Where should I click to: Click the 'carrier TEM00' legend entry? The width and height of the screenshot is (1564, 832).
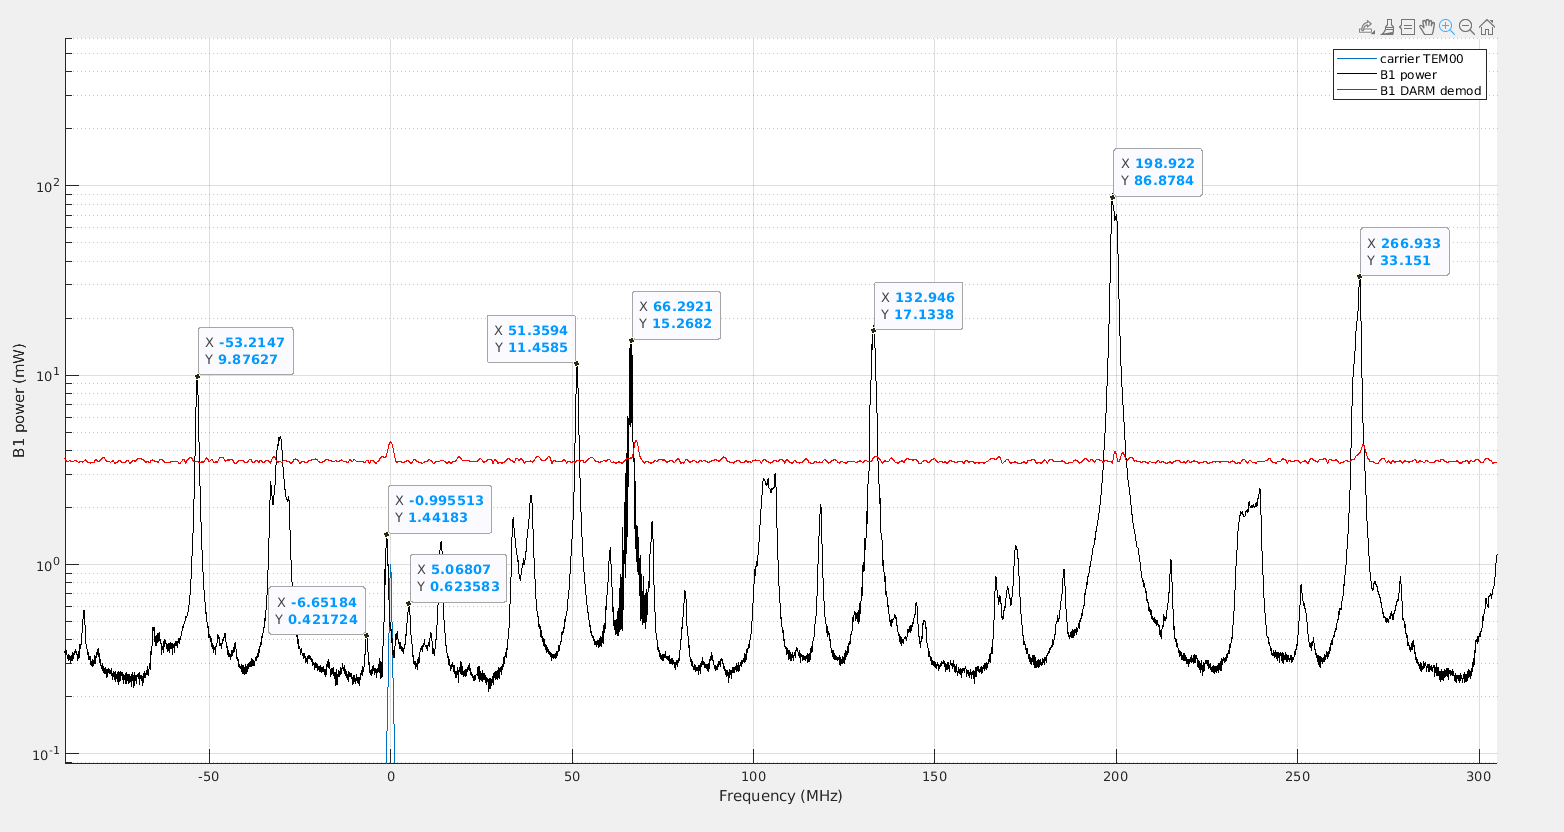tap(1421, 59)
